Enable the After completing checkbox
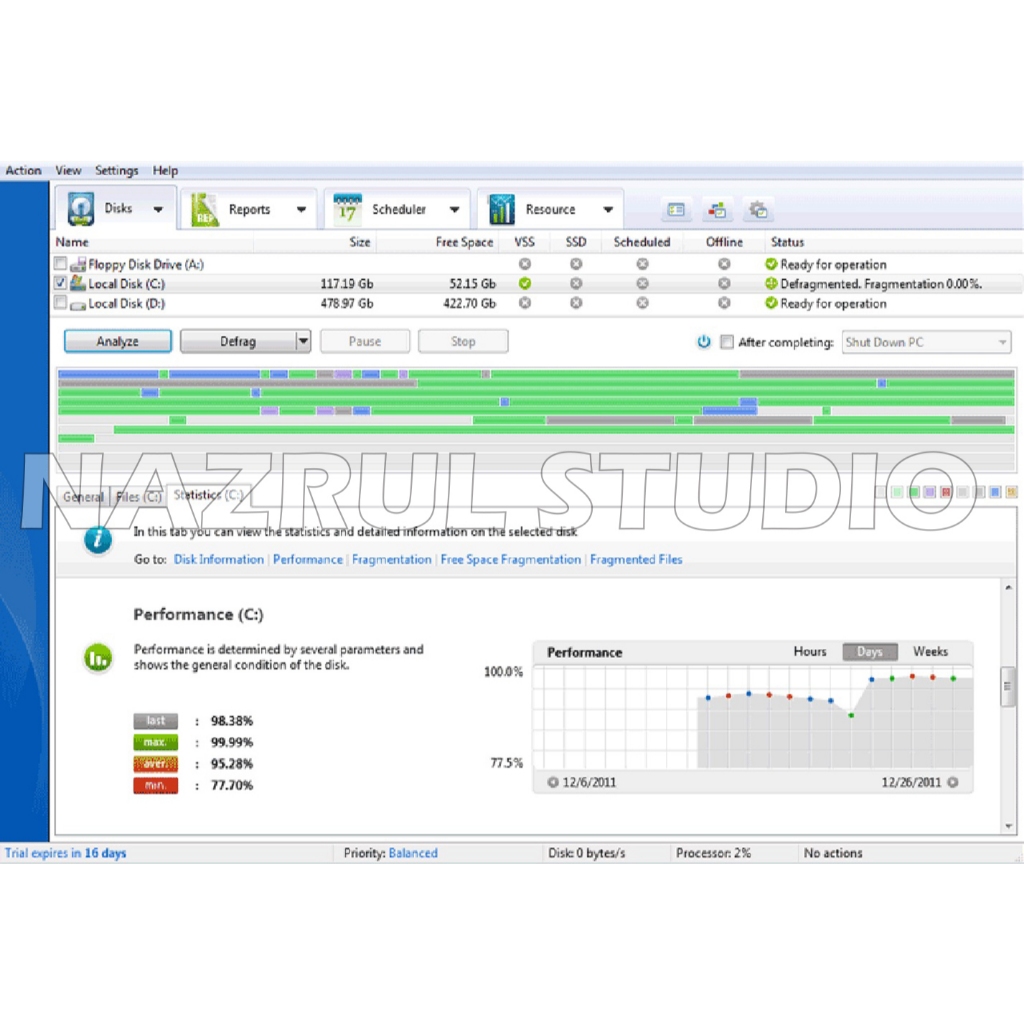This screenshot has width=1024, height=1024. pos(727,342)
